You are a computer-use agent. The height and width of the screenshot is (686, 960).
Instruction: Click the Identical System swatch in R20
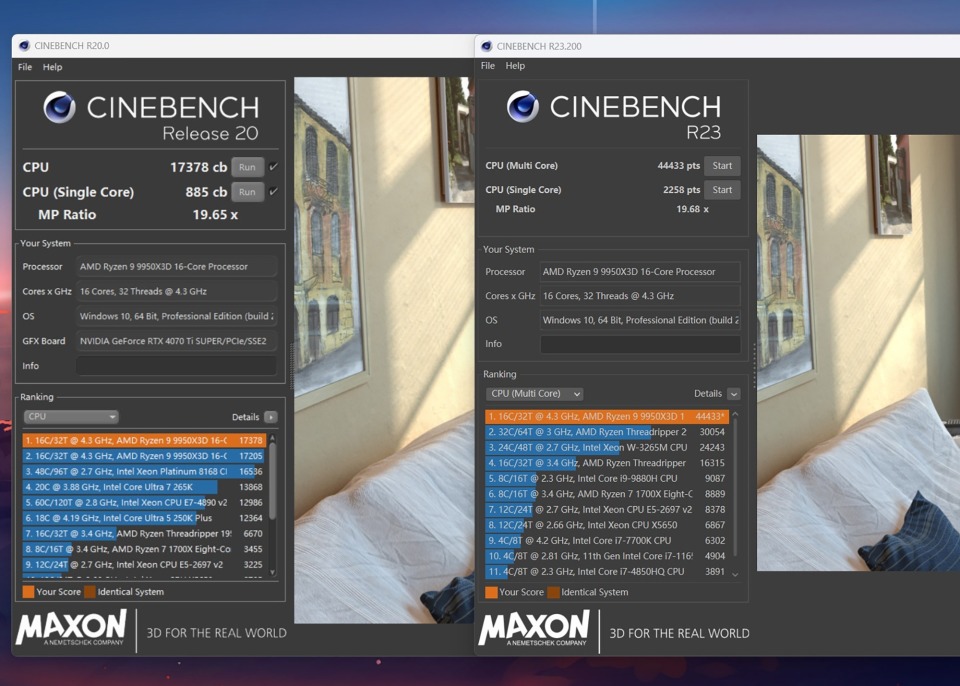click(x=90, y=592)
